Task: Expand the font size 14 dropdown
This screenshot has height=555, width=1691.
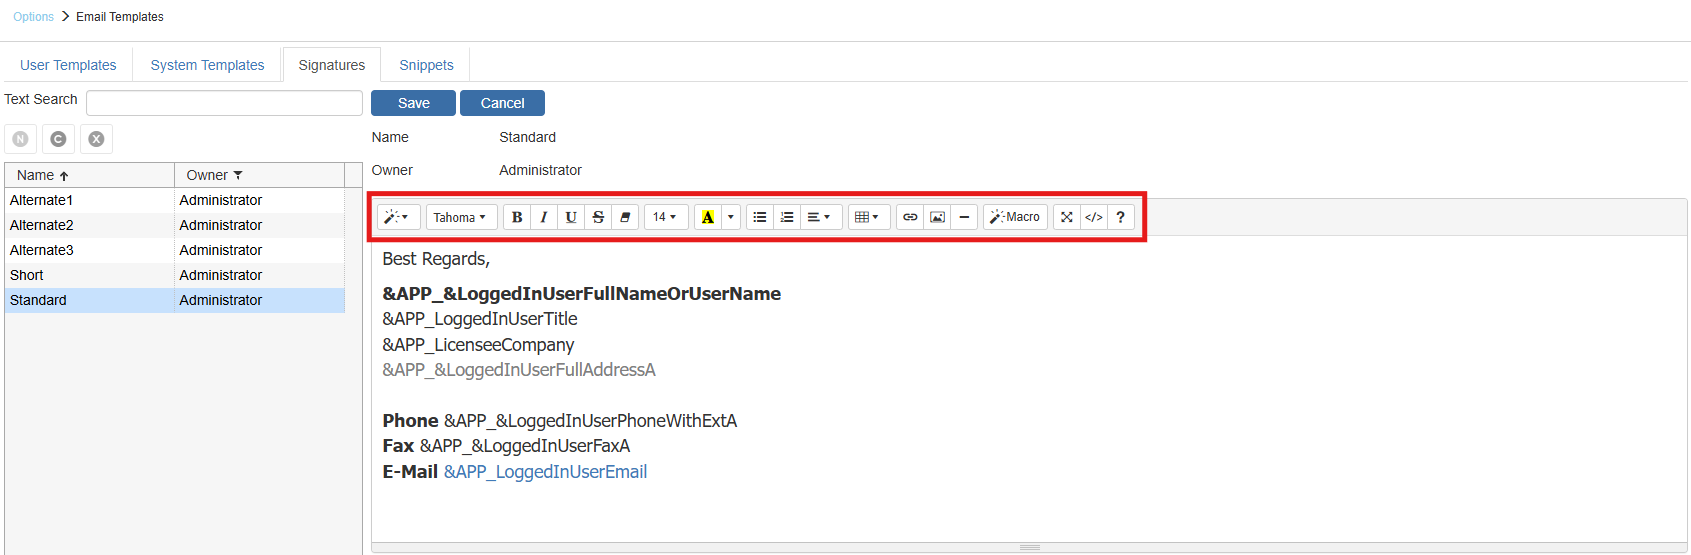Action: click(x=665, y=217)
